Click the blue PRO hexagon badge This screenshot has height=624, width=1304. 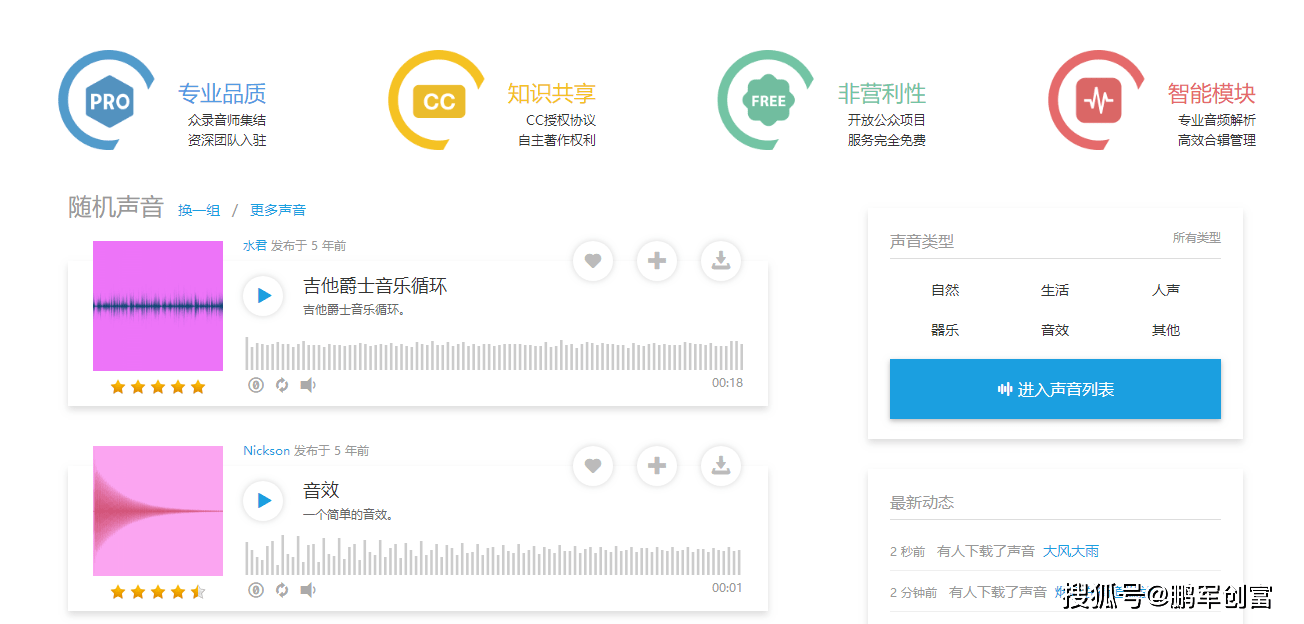click(110, 101)
